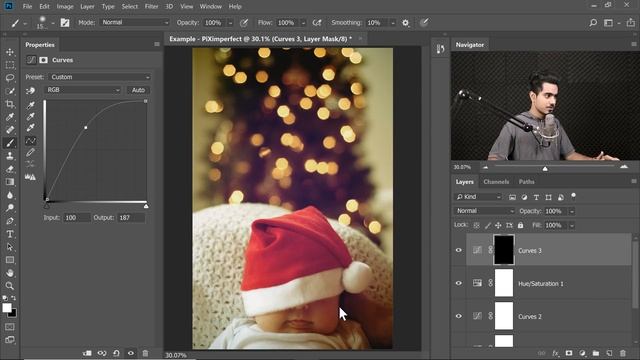The width and height of the screenshot is (640, 360).
Task: Open the Curves Preset dropdown
Action: (x=100, y=77)
